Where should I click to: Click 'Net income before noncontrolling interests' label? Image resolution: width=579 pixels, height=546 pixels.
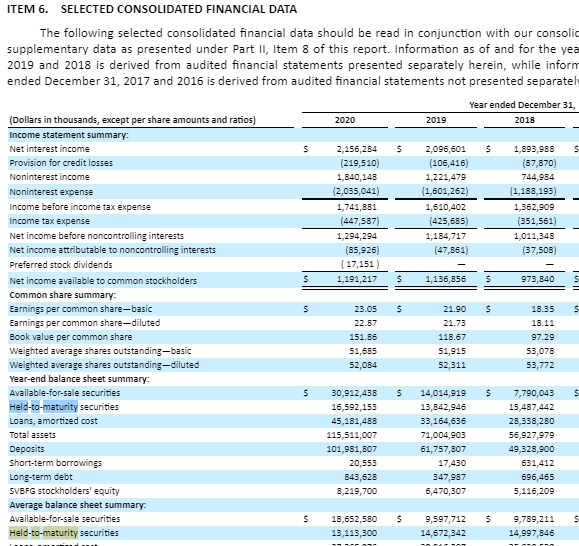point(96,236)
